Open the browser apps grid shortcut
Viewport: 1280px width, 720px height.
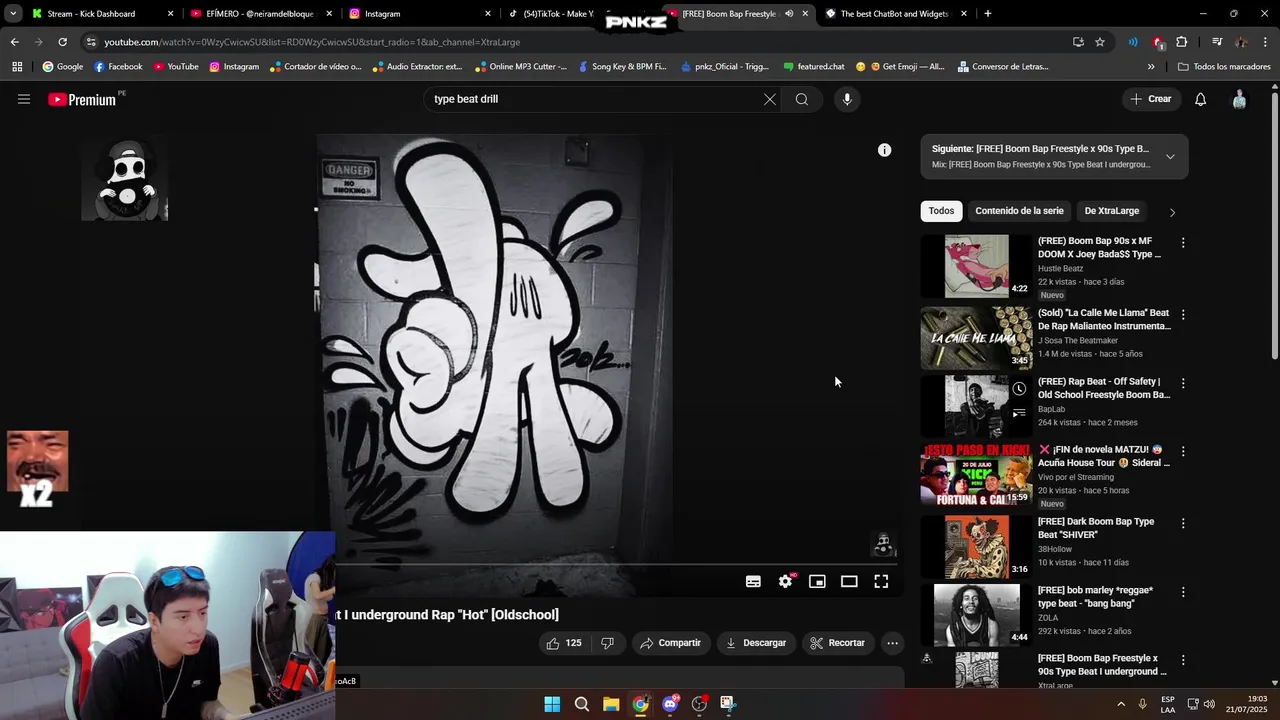point(17,67)
